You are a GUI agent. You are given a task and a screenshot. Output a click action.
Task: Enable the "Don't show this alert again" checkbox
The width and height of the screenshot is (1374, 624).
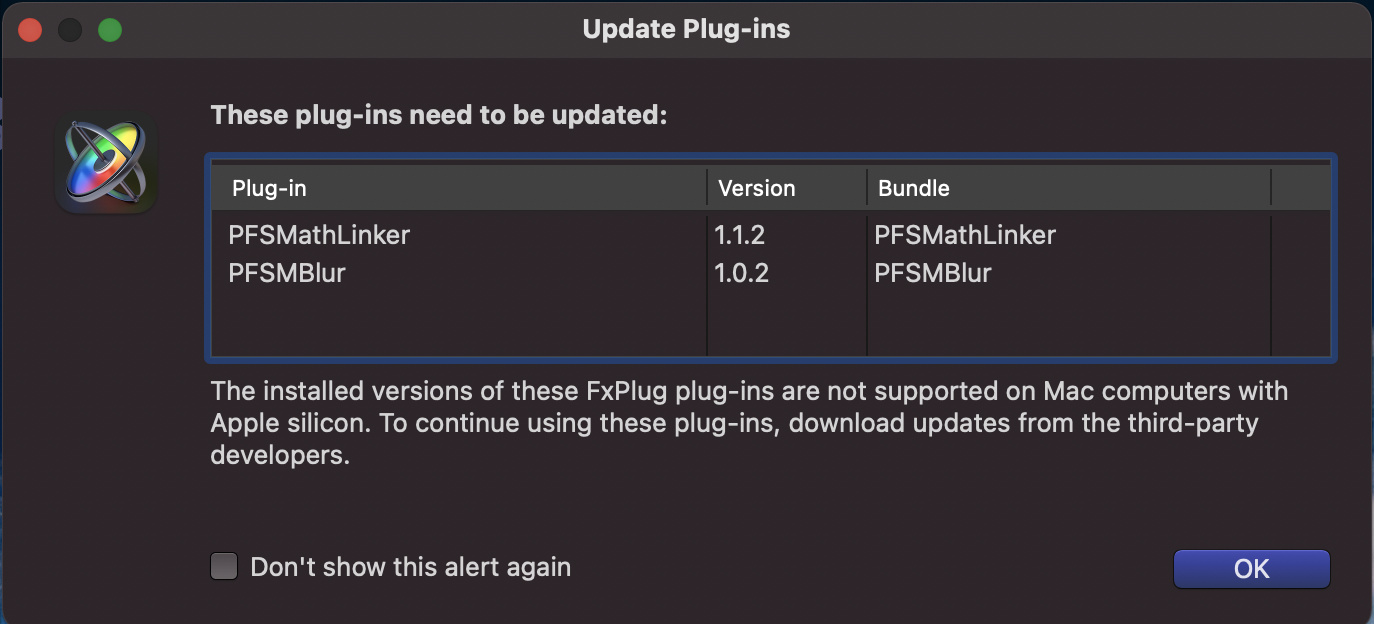tap(224, 567)
